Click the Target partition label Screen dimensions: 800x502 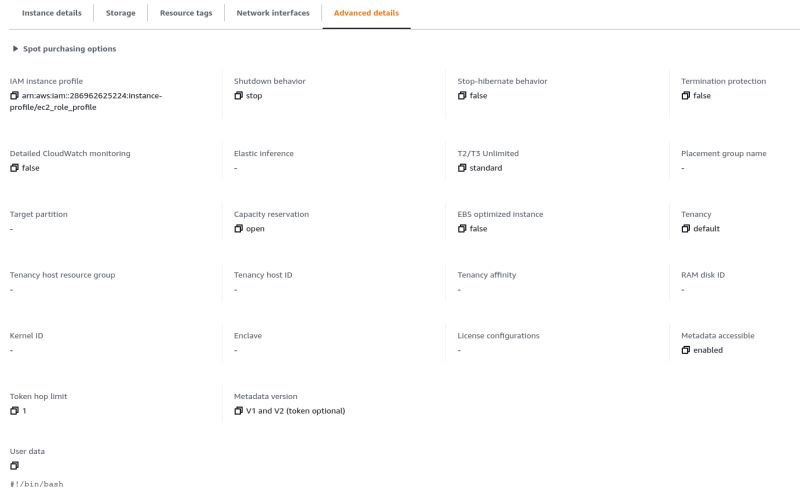click(x=38, y=214)
